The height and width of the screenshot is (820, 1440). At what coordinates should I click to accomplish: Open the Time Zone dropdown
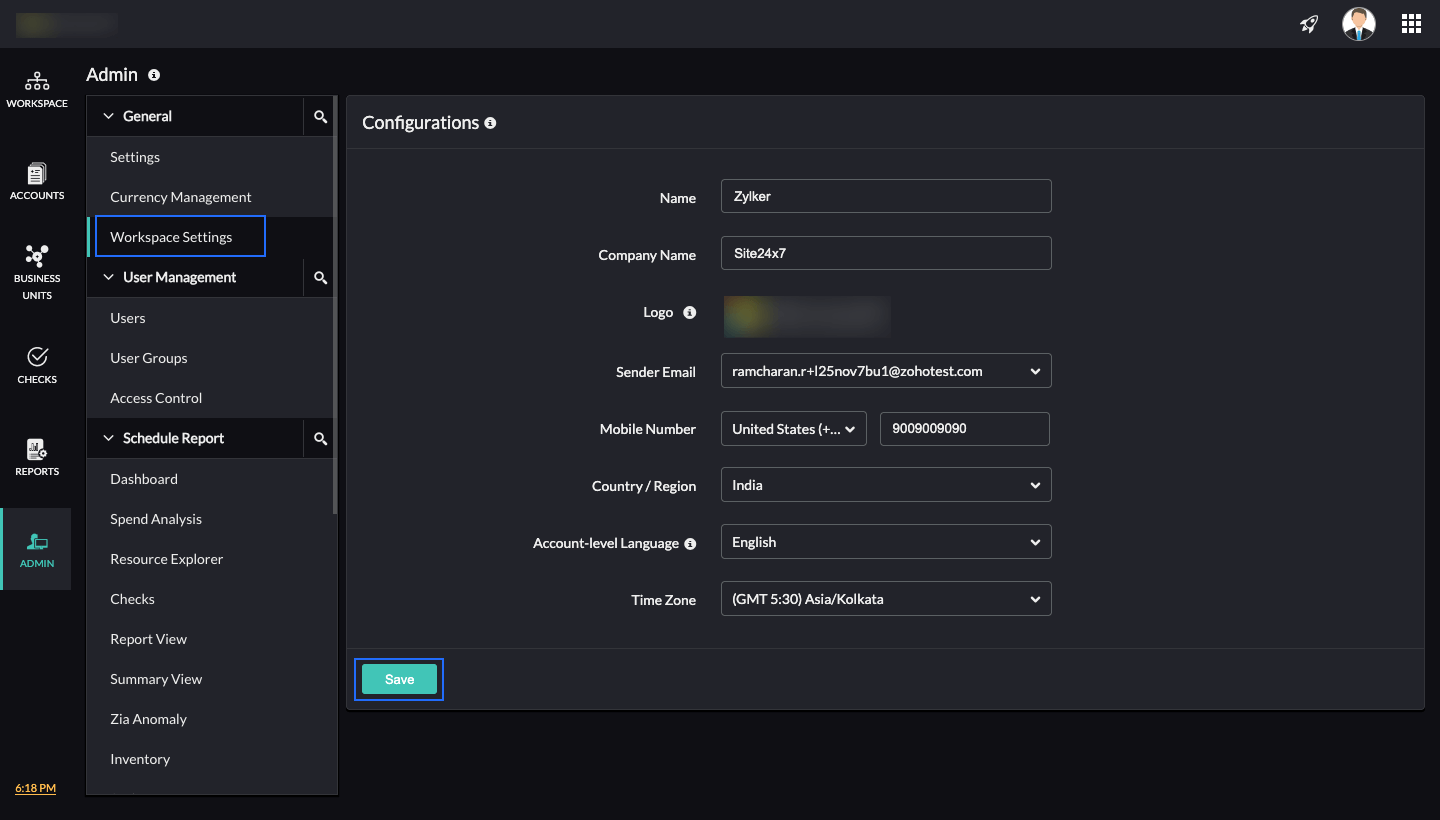(885, 599)
